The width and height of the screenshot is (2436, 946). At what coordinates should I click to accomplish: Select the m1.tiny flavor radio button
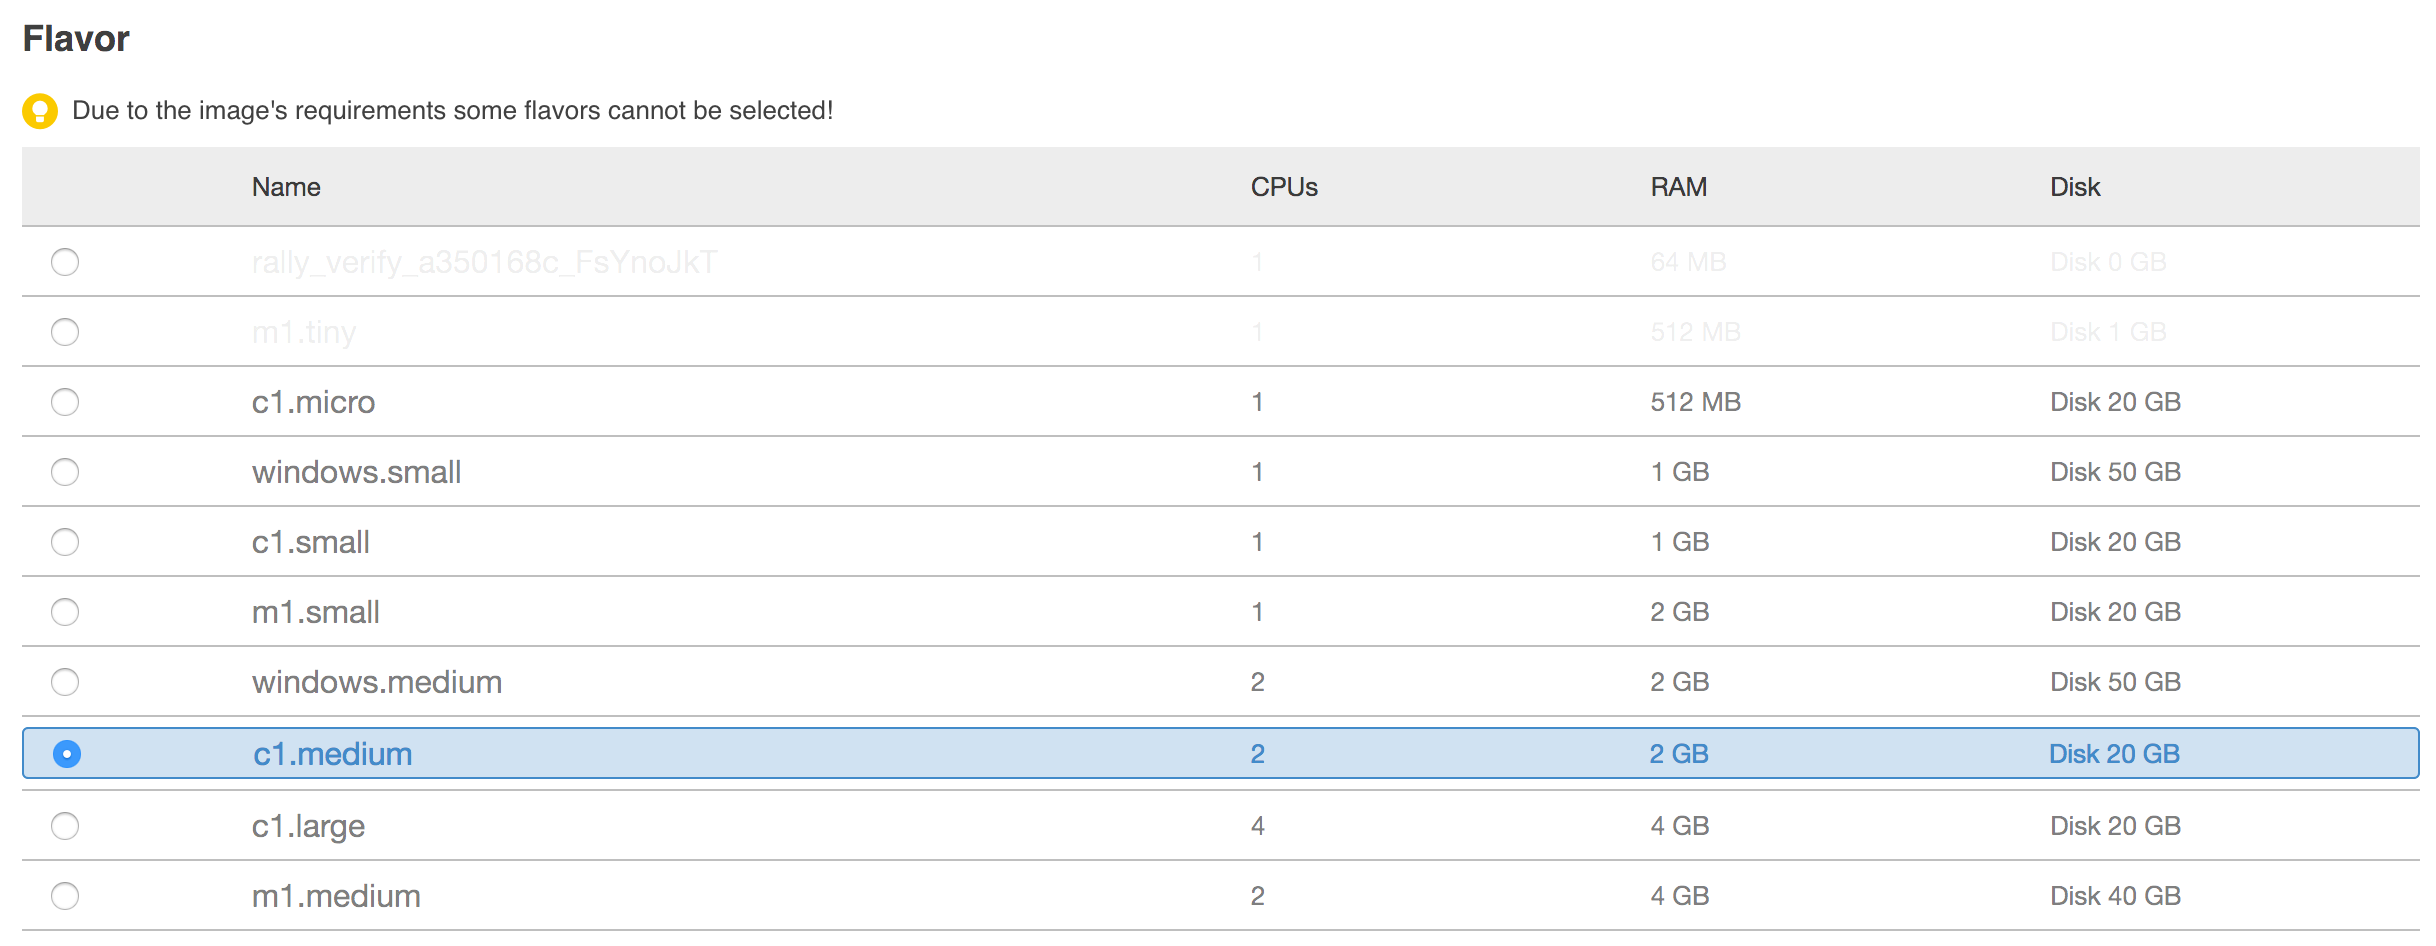(65, 332)
